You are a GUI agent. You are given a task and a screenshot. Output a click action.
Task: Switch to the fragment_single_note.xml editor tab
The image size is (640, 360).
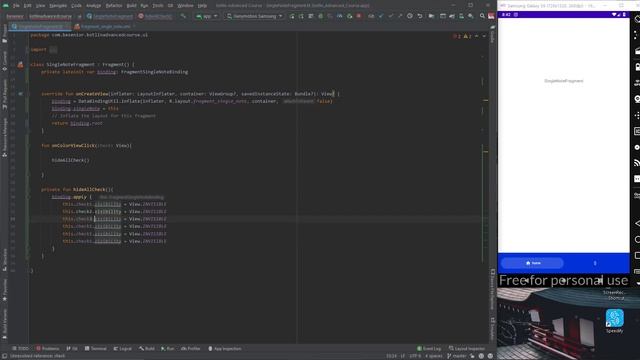[105, 27]
